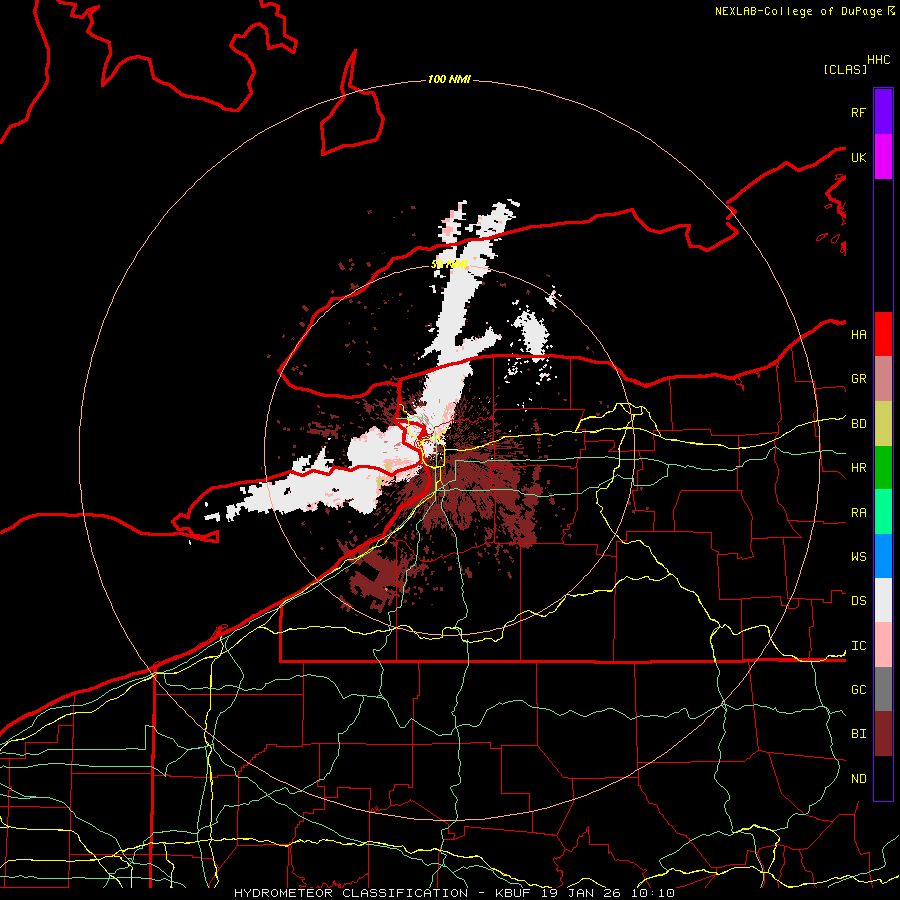Click the ND legend label
This screenshot has height=900, width=900.
coord(858,779)
